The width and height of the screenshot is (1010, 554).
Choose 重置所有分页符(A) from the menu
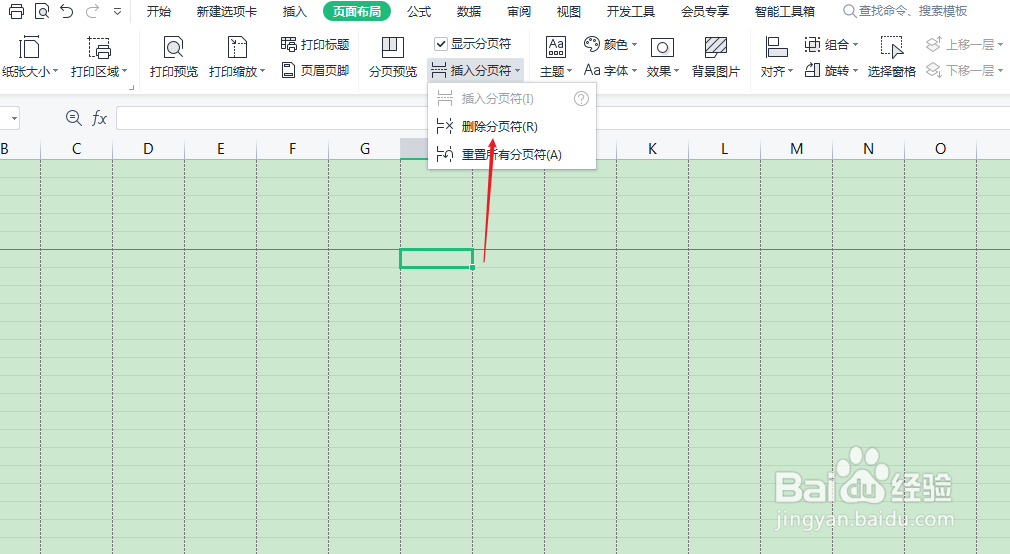click(512, 155)
